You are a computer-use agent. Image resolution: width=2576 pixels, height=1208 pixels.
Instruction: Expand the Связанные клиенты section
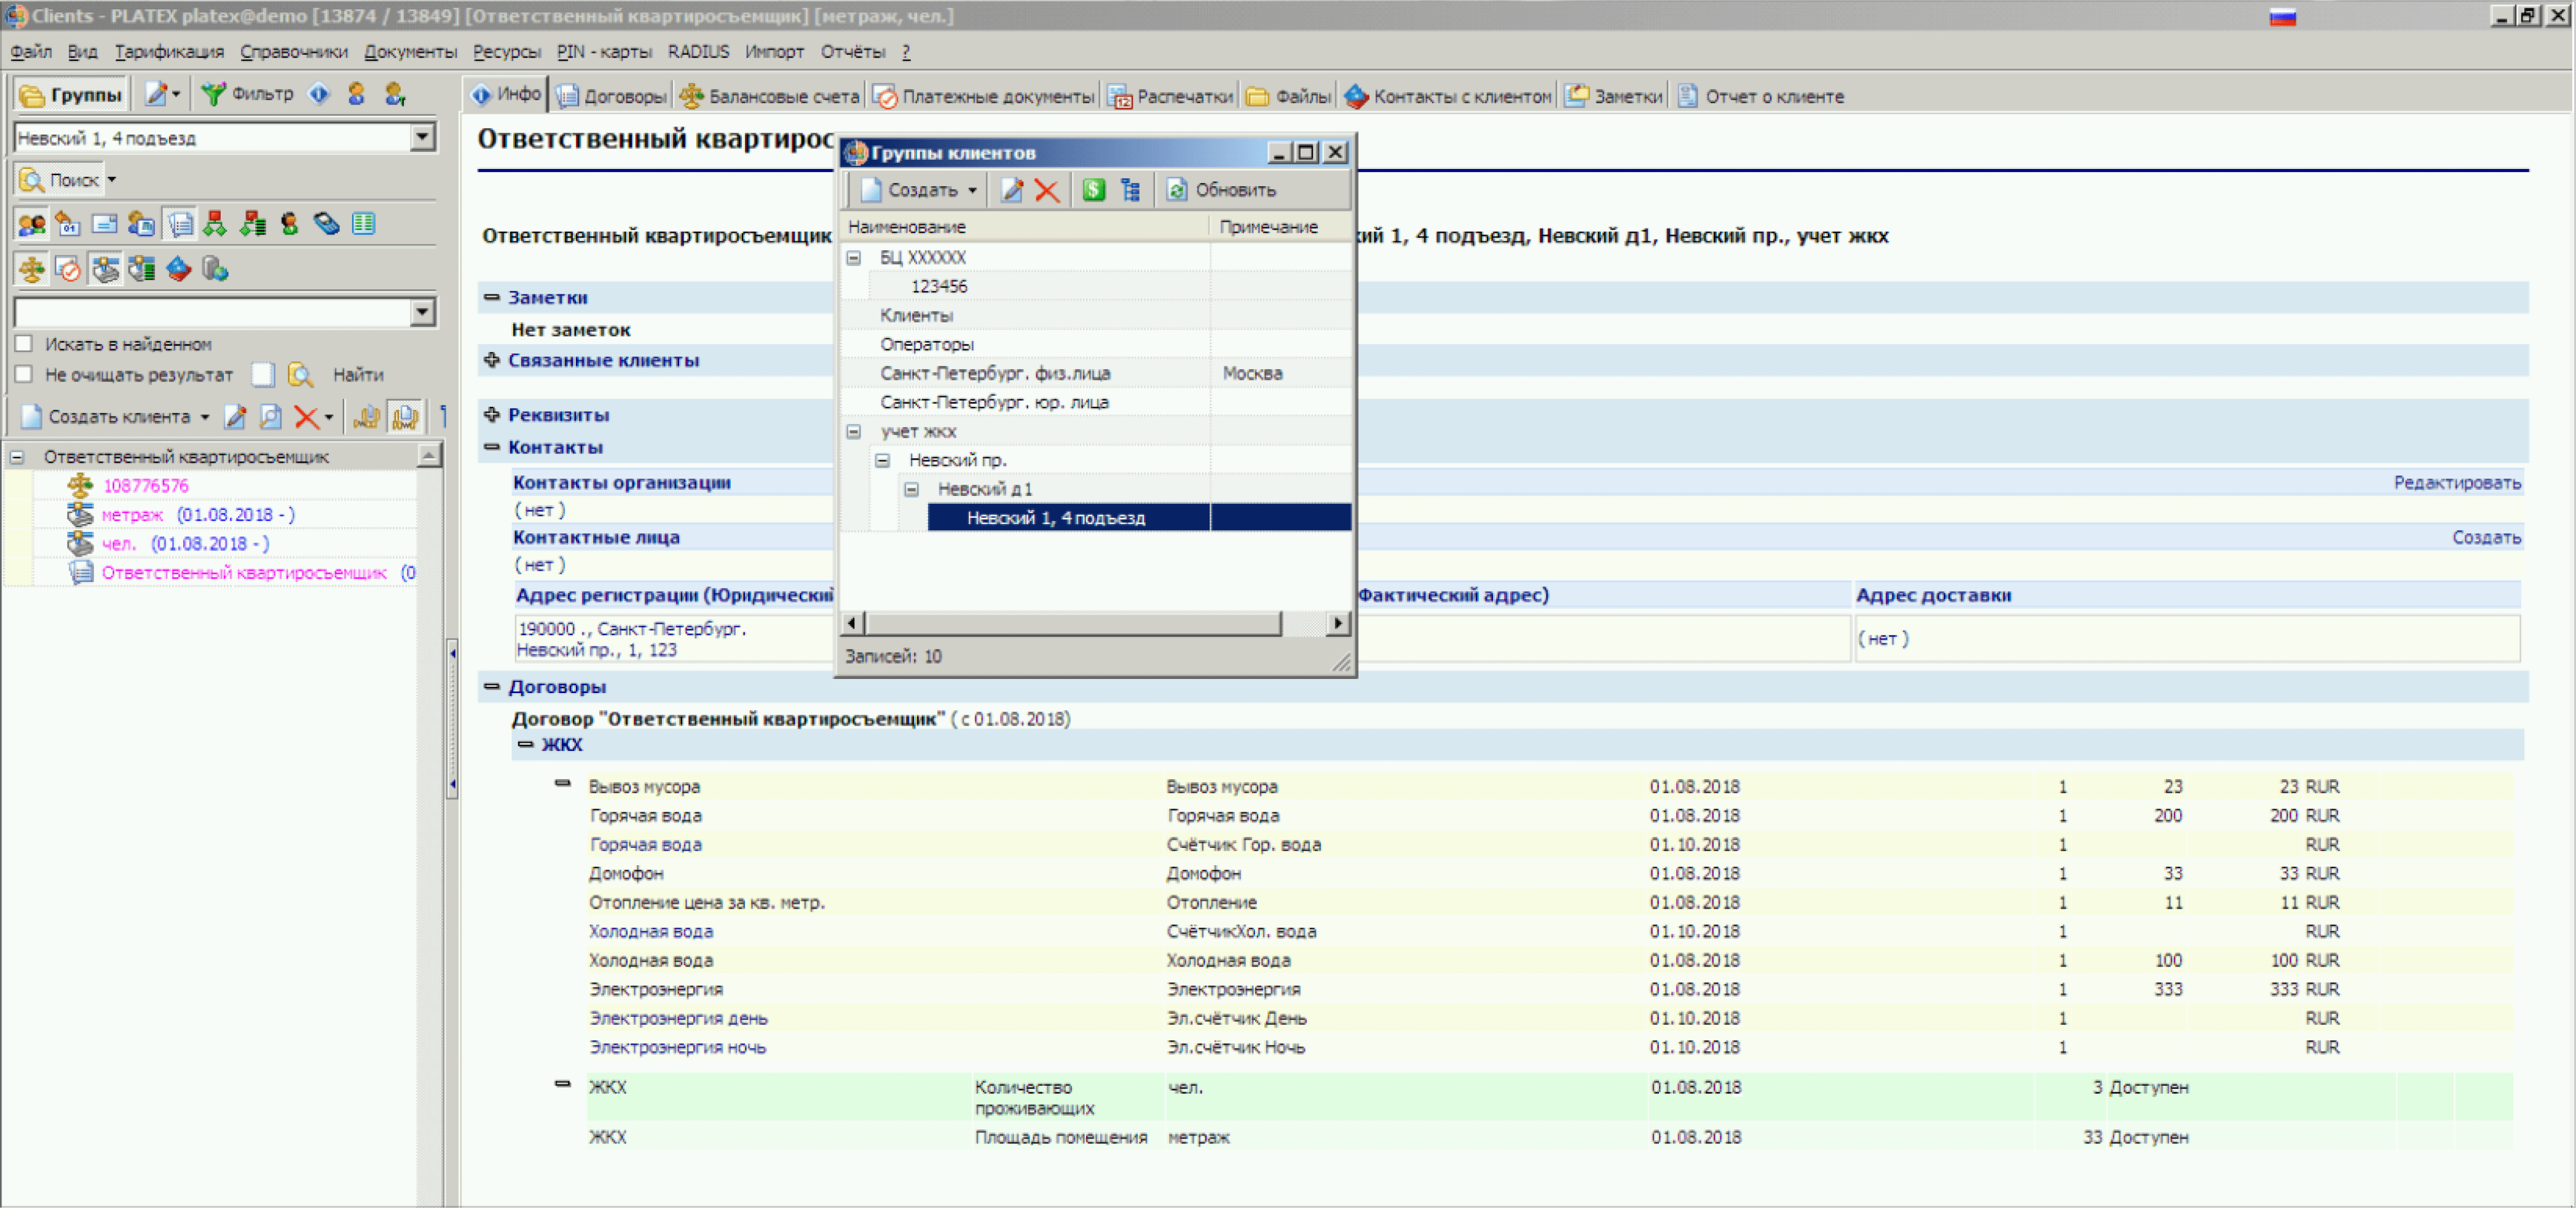(x=492, y=360)
